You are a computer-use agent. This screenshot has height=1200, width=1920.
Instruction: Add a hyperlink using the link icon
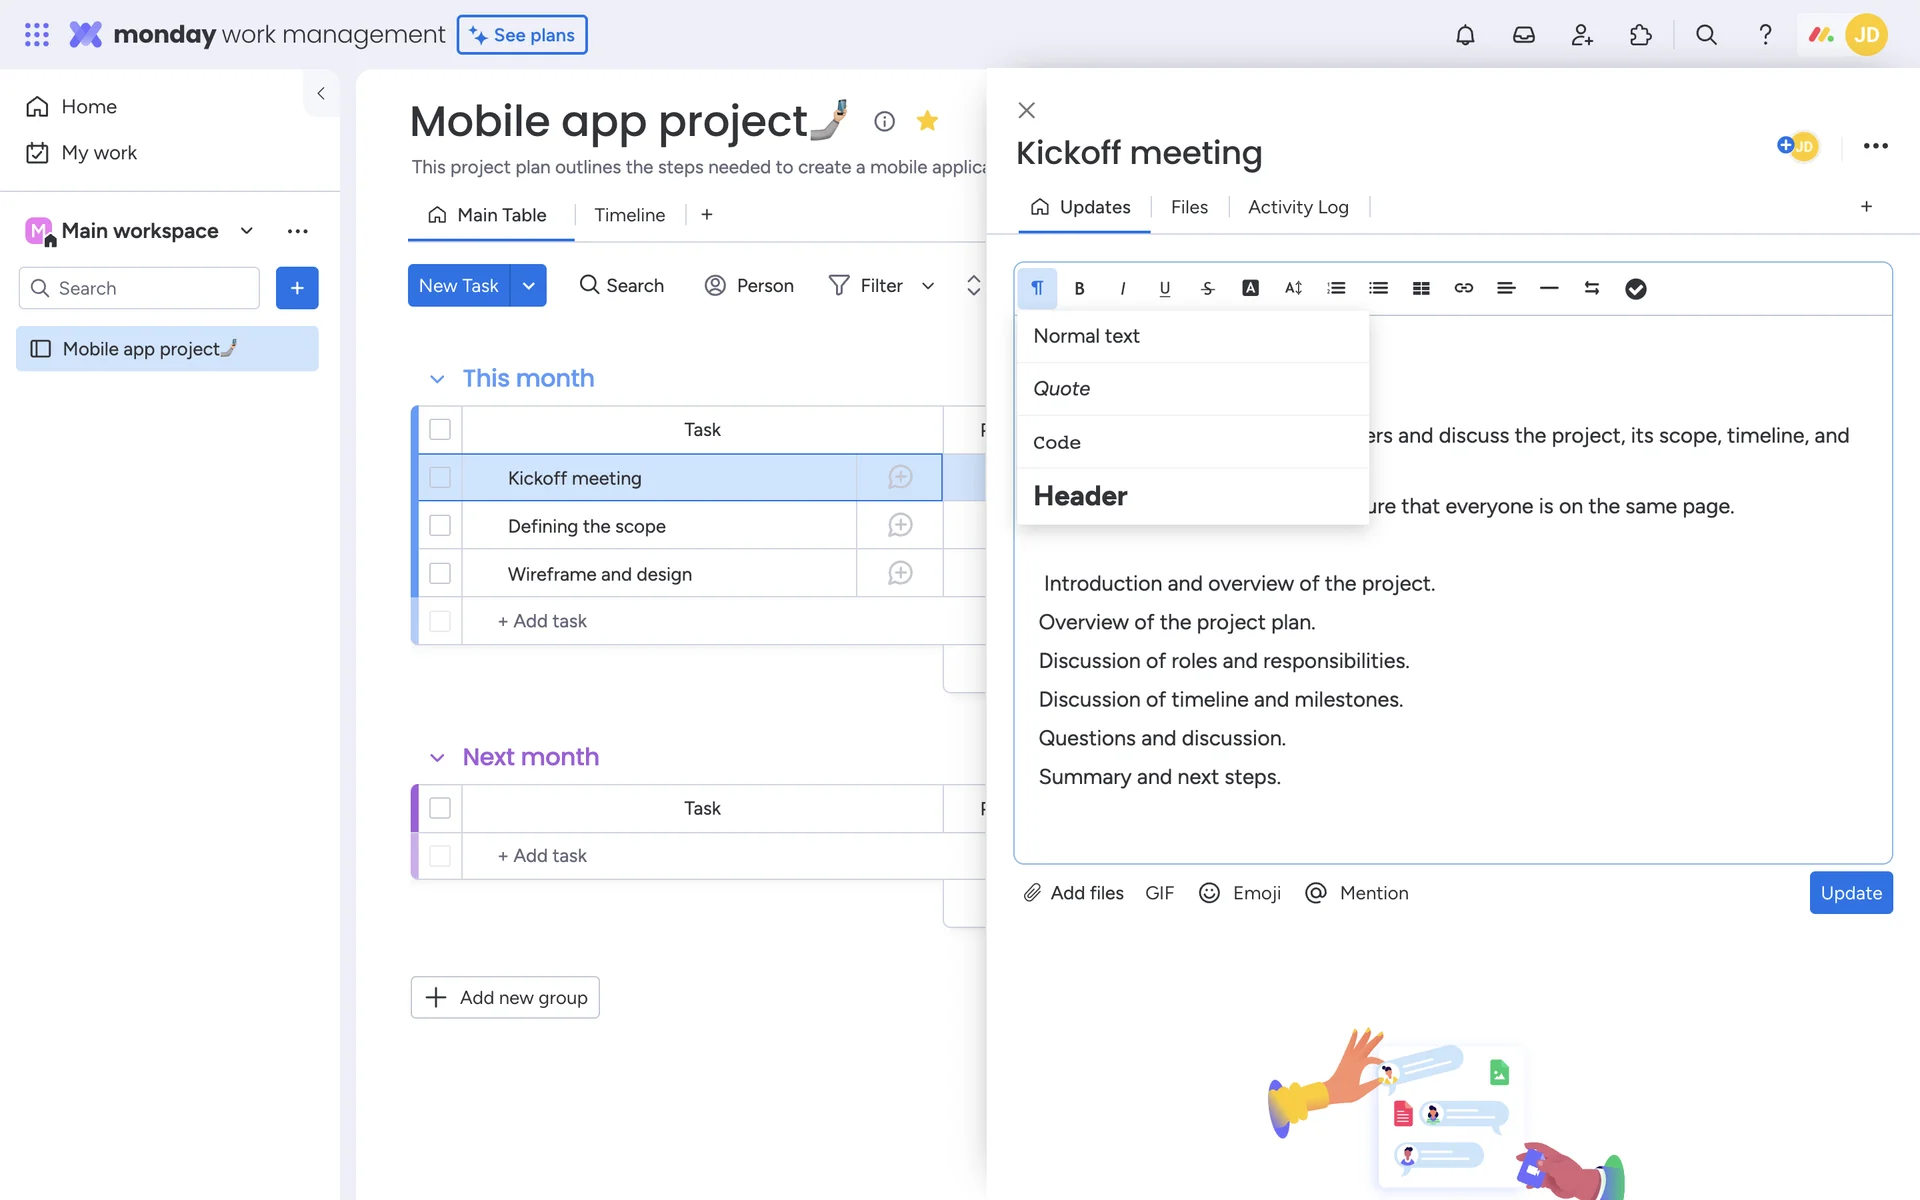tap(1463, 288)
